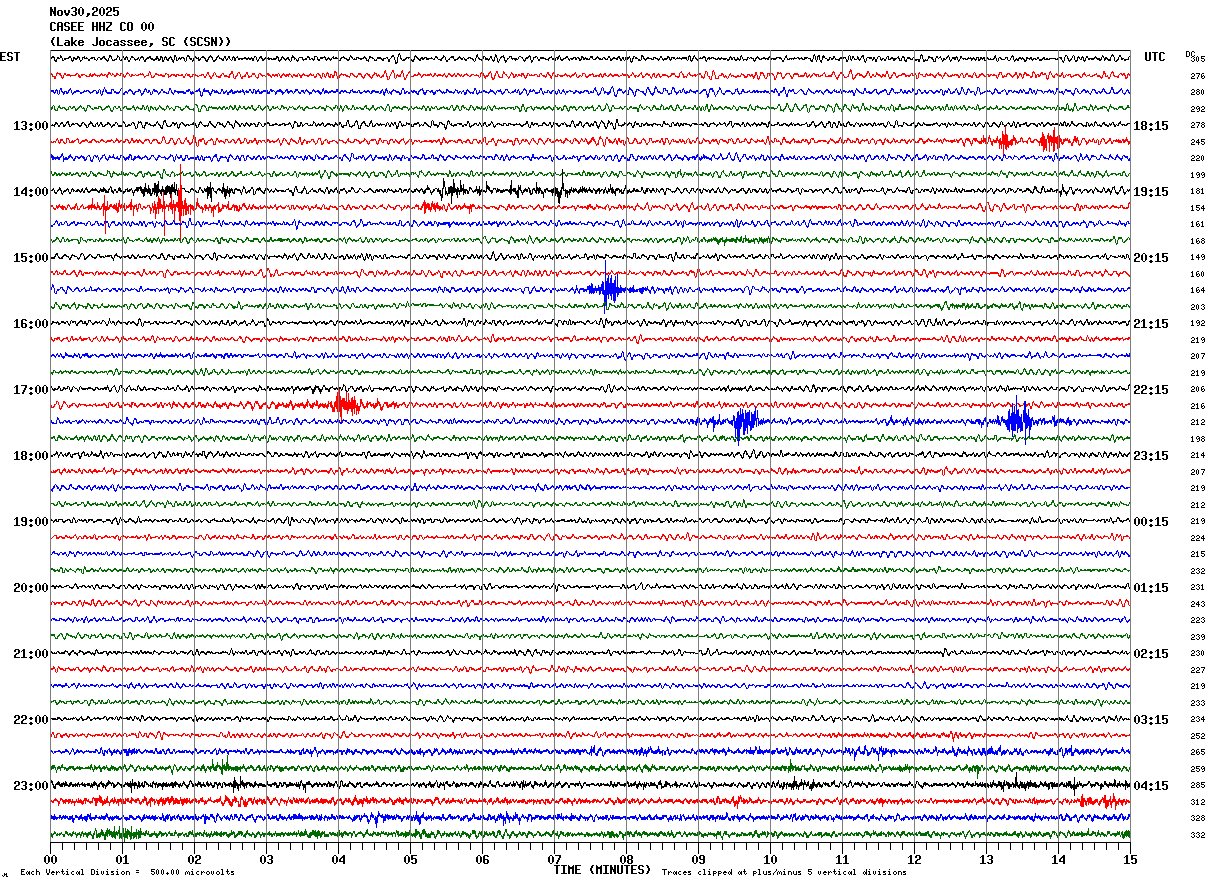
Task: Click minute 03 on the time axis
Action: pyautogui.click(x=266, y=859)
